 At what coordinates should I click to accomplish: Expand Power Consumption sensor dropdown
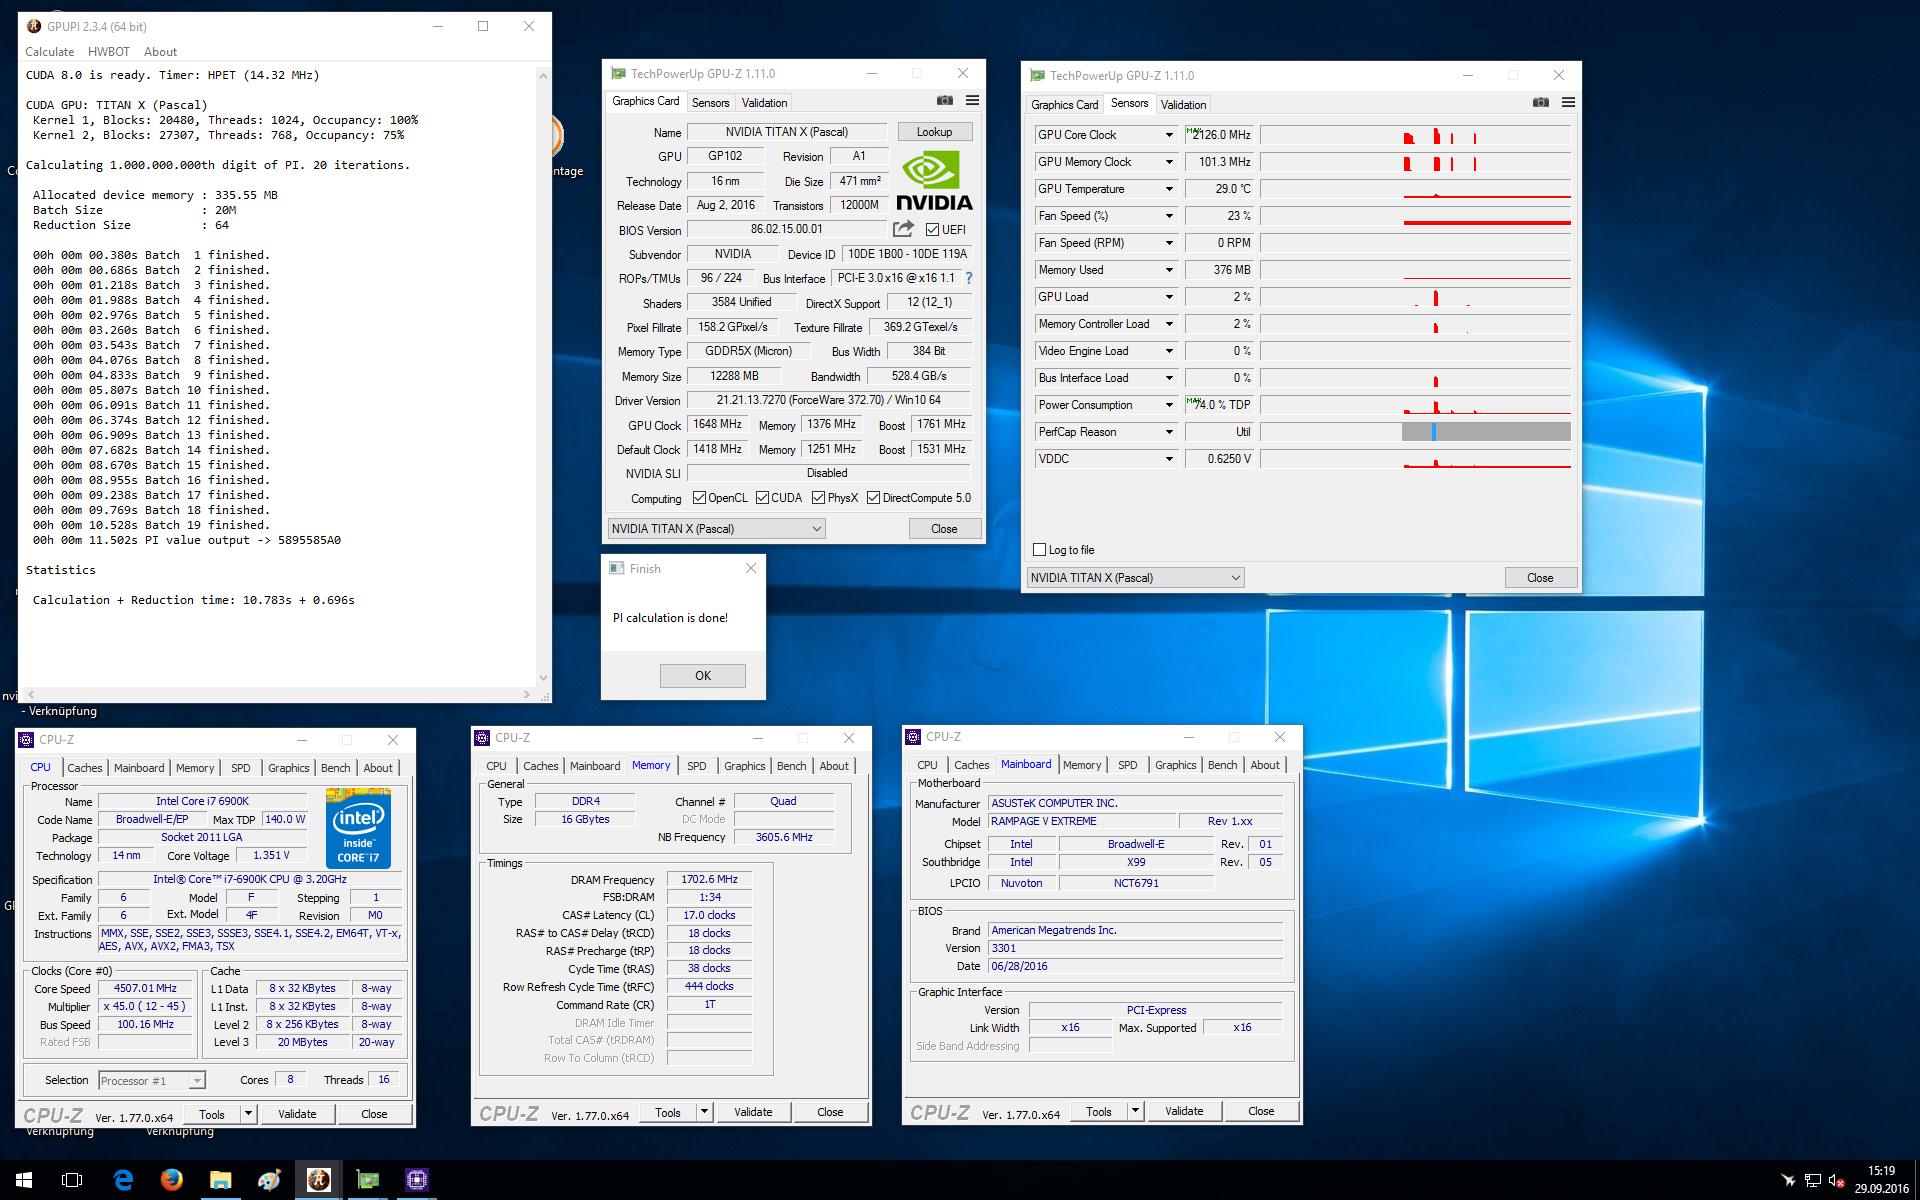(x=1168, y=405)
